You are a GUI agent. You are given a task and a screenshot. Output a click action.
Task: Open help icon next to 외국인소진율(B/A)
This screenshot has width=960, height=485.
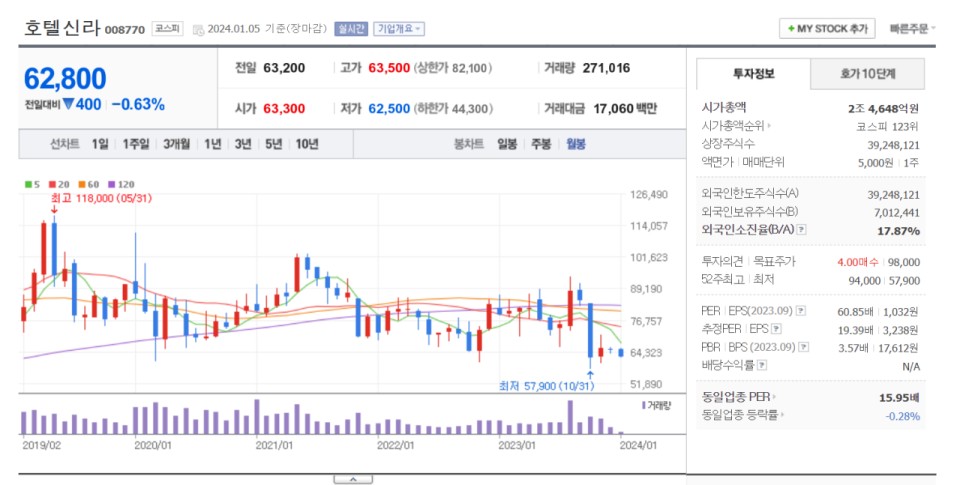point(801,230)
